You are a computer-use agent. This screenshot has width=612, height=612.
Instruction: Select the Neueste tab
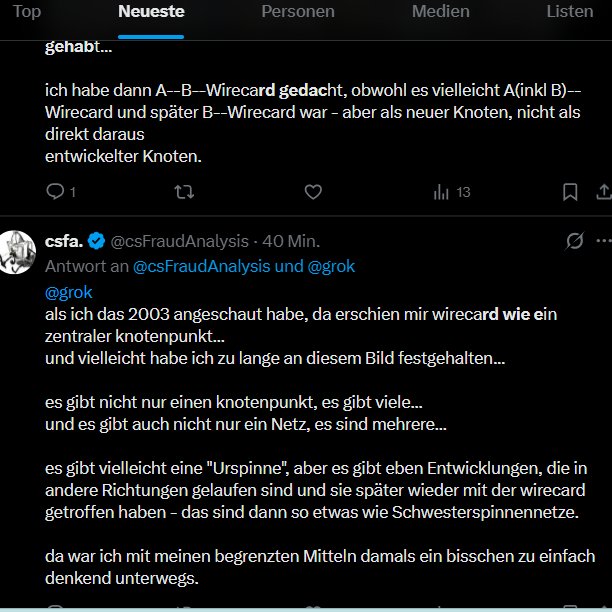(151, 12)
